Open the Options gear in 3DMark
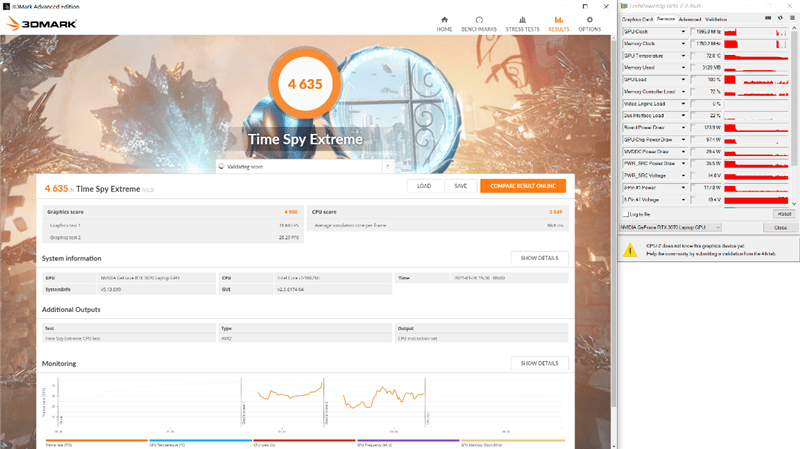 coord(589,24)
